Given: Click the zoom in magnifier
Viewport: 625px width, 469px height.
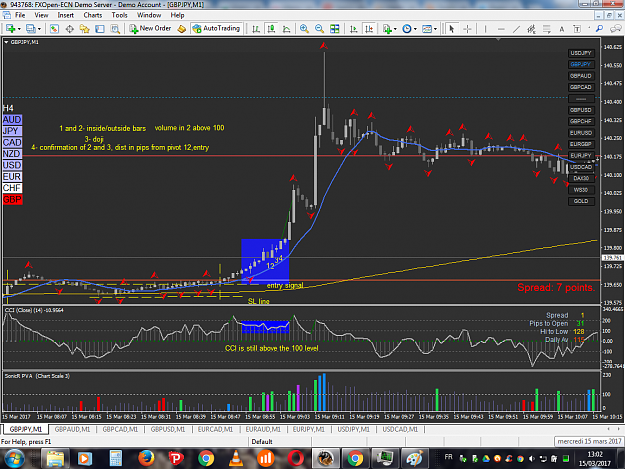Looking at the screenshot, I should 304,29.
